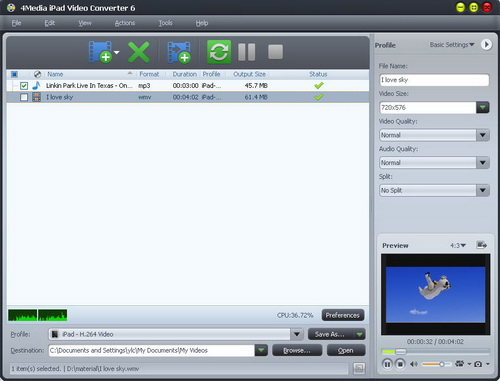Image resolution: width=500 pixels, height=381 pixels.
Task: Click the detach preview window icon
Action: coord(481,245)
